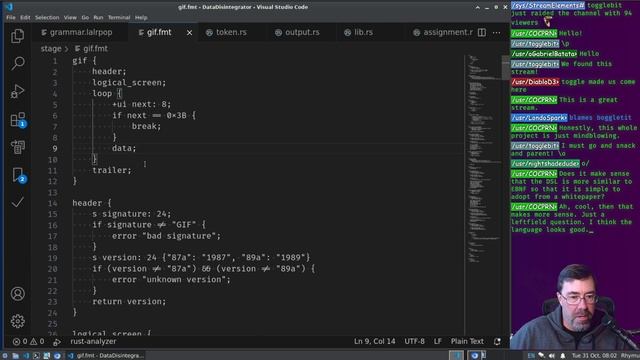The height and width of the screenshot is (360, 640).
Task: Change LF end of line sequence
Action: click(x=438, y=341)
